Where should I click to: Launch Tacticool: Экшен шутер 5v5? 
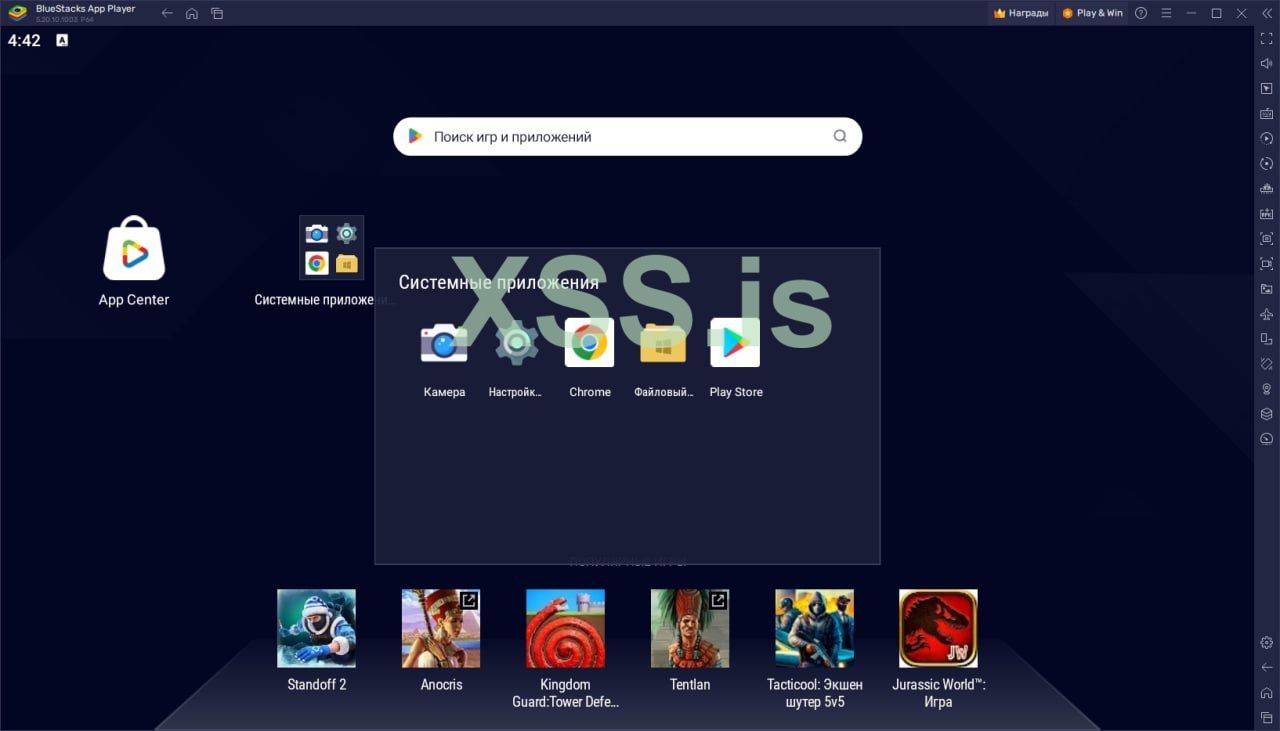[x=814, y=628]
